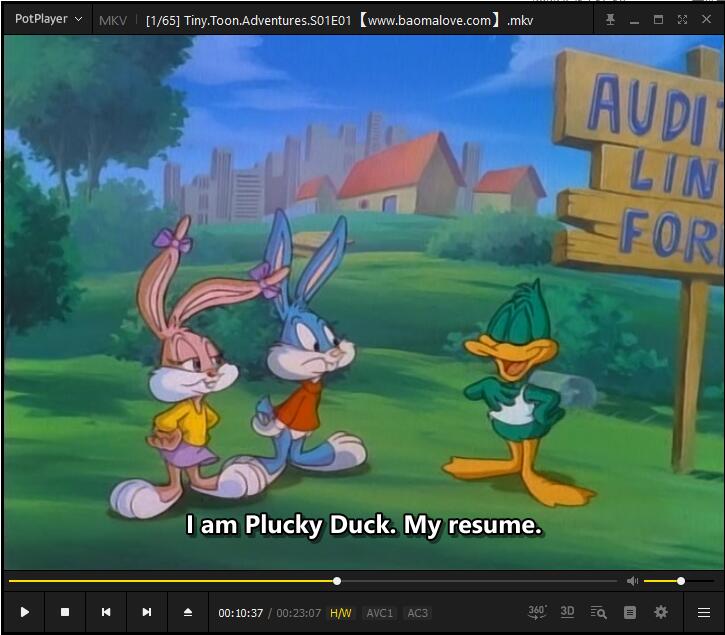Minimize the PotPlayer window
This screenshot has width=725, height=635.
[634, 20]
